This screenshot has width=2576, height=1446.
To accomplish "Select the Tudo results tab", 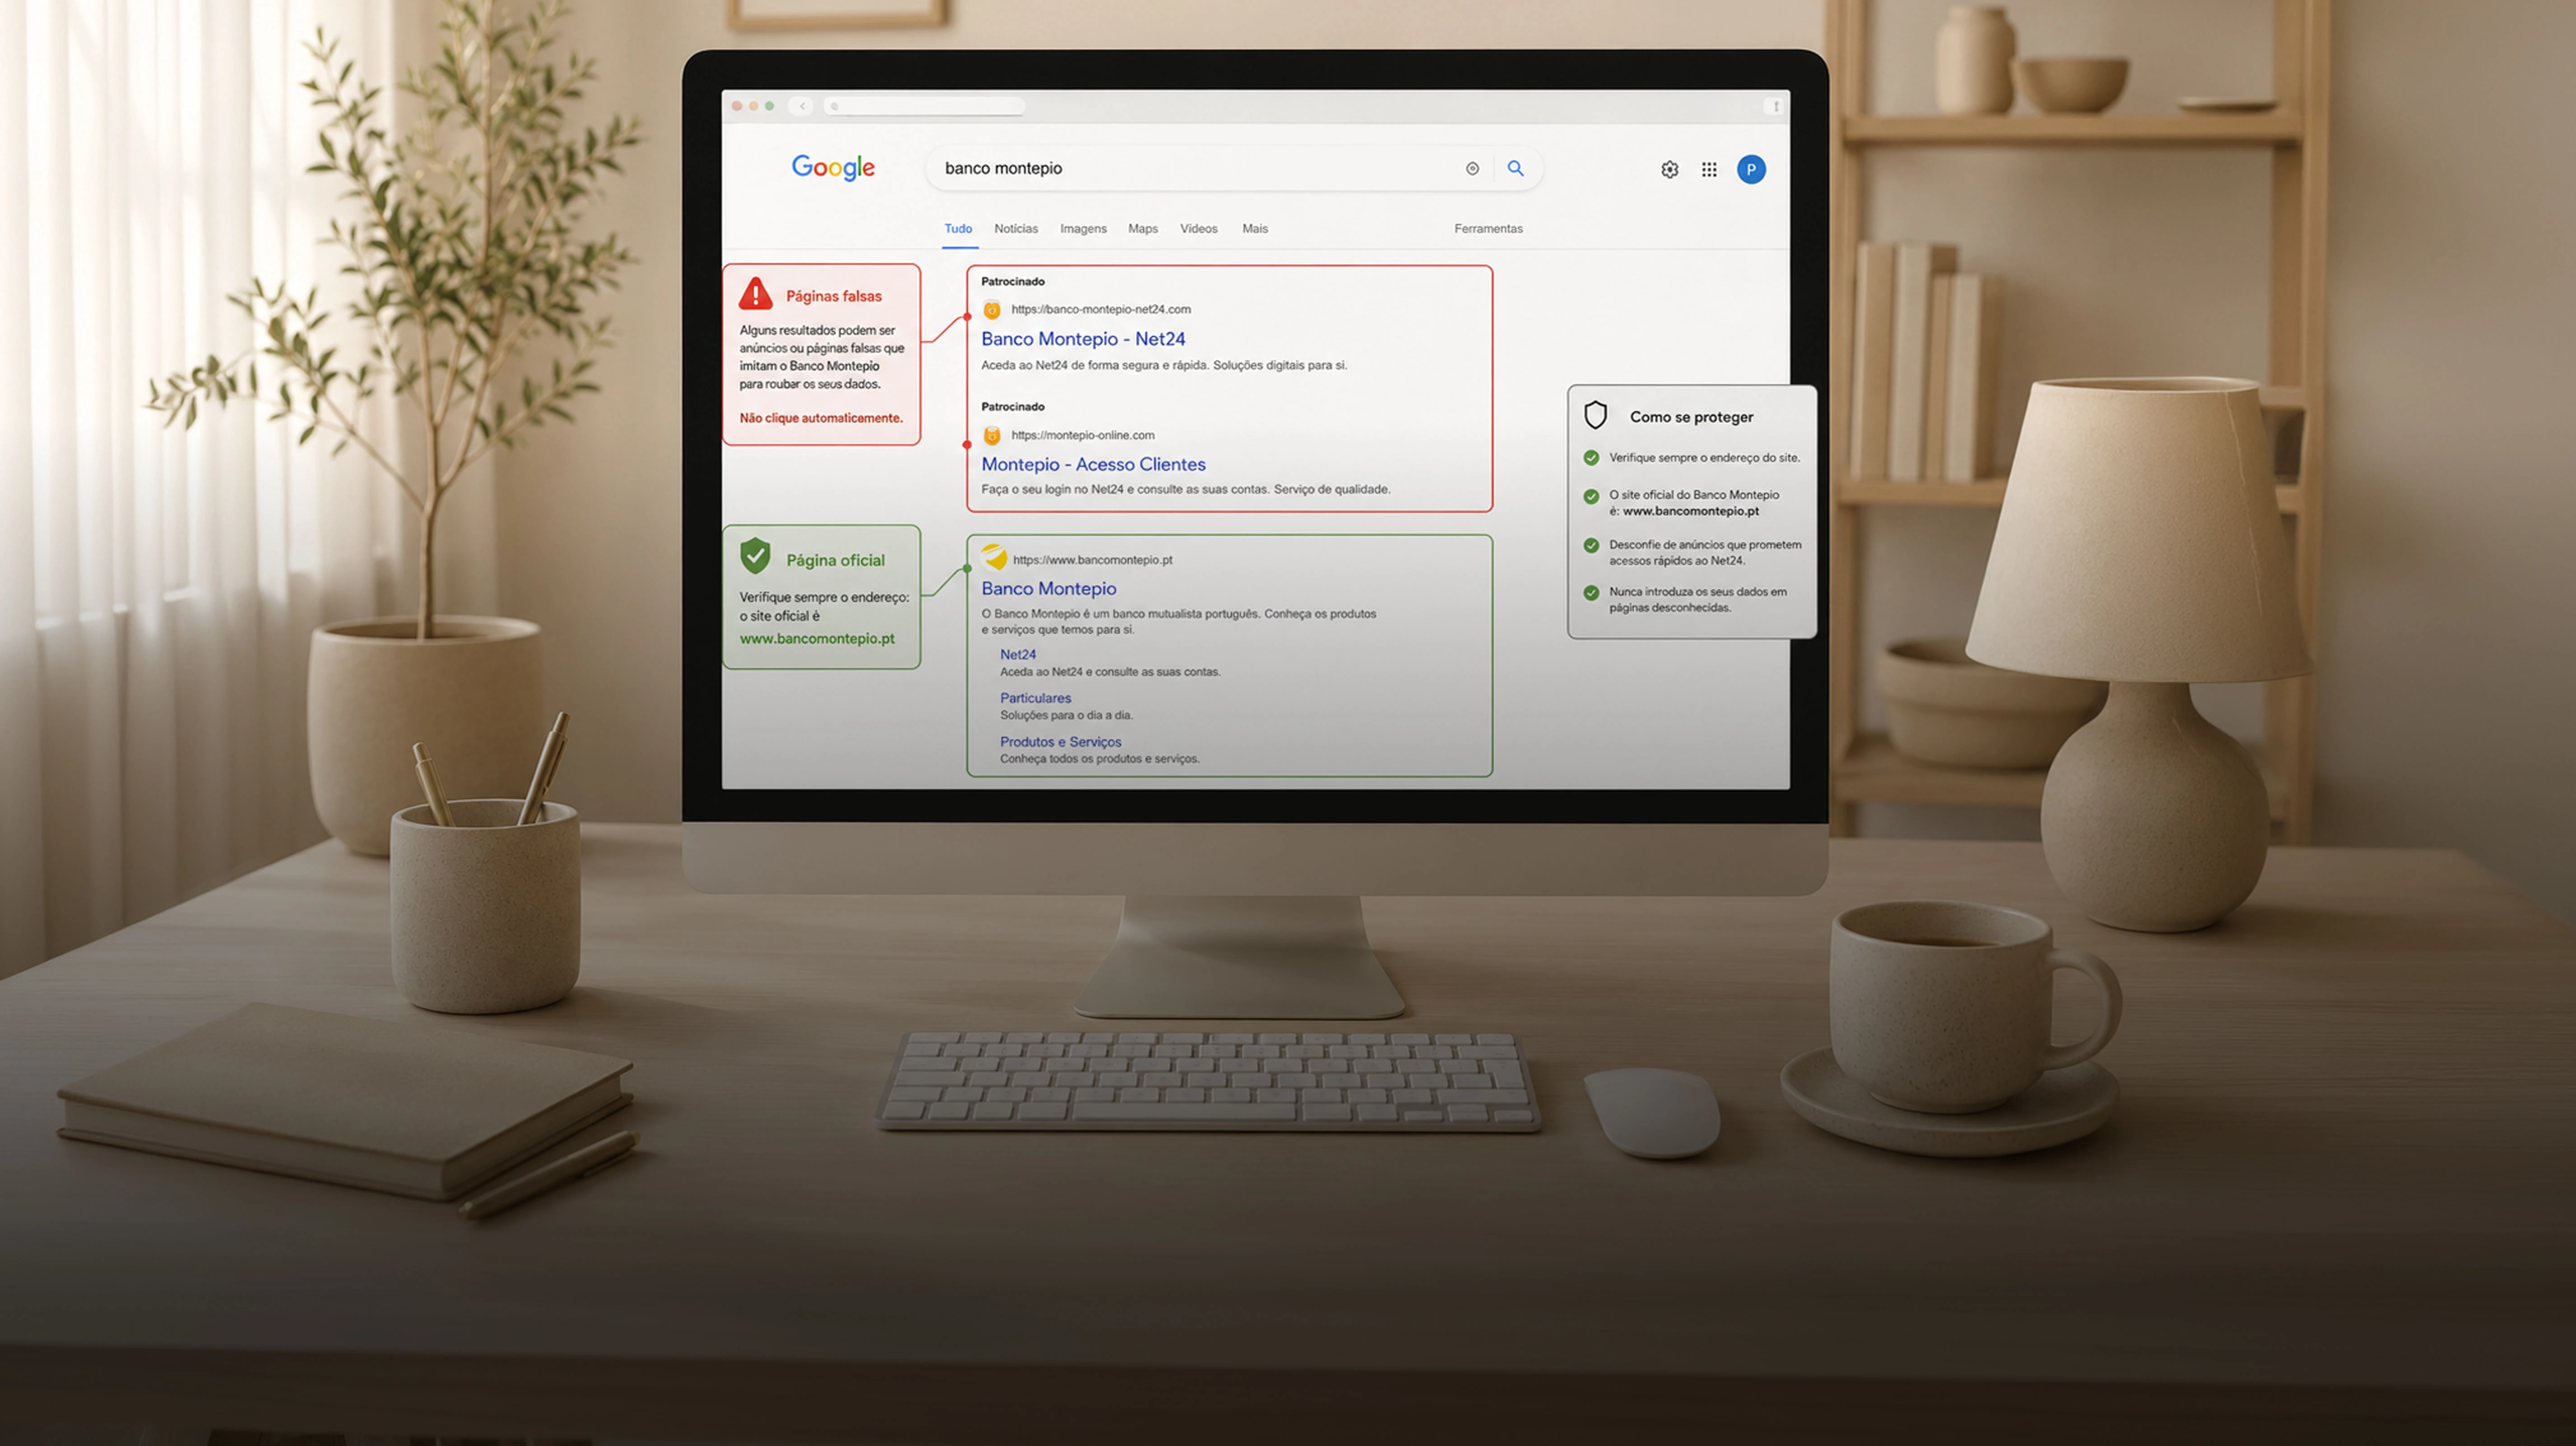I will [x=958, y=229].
